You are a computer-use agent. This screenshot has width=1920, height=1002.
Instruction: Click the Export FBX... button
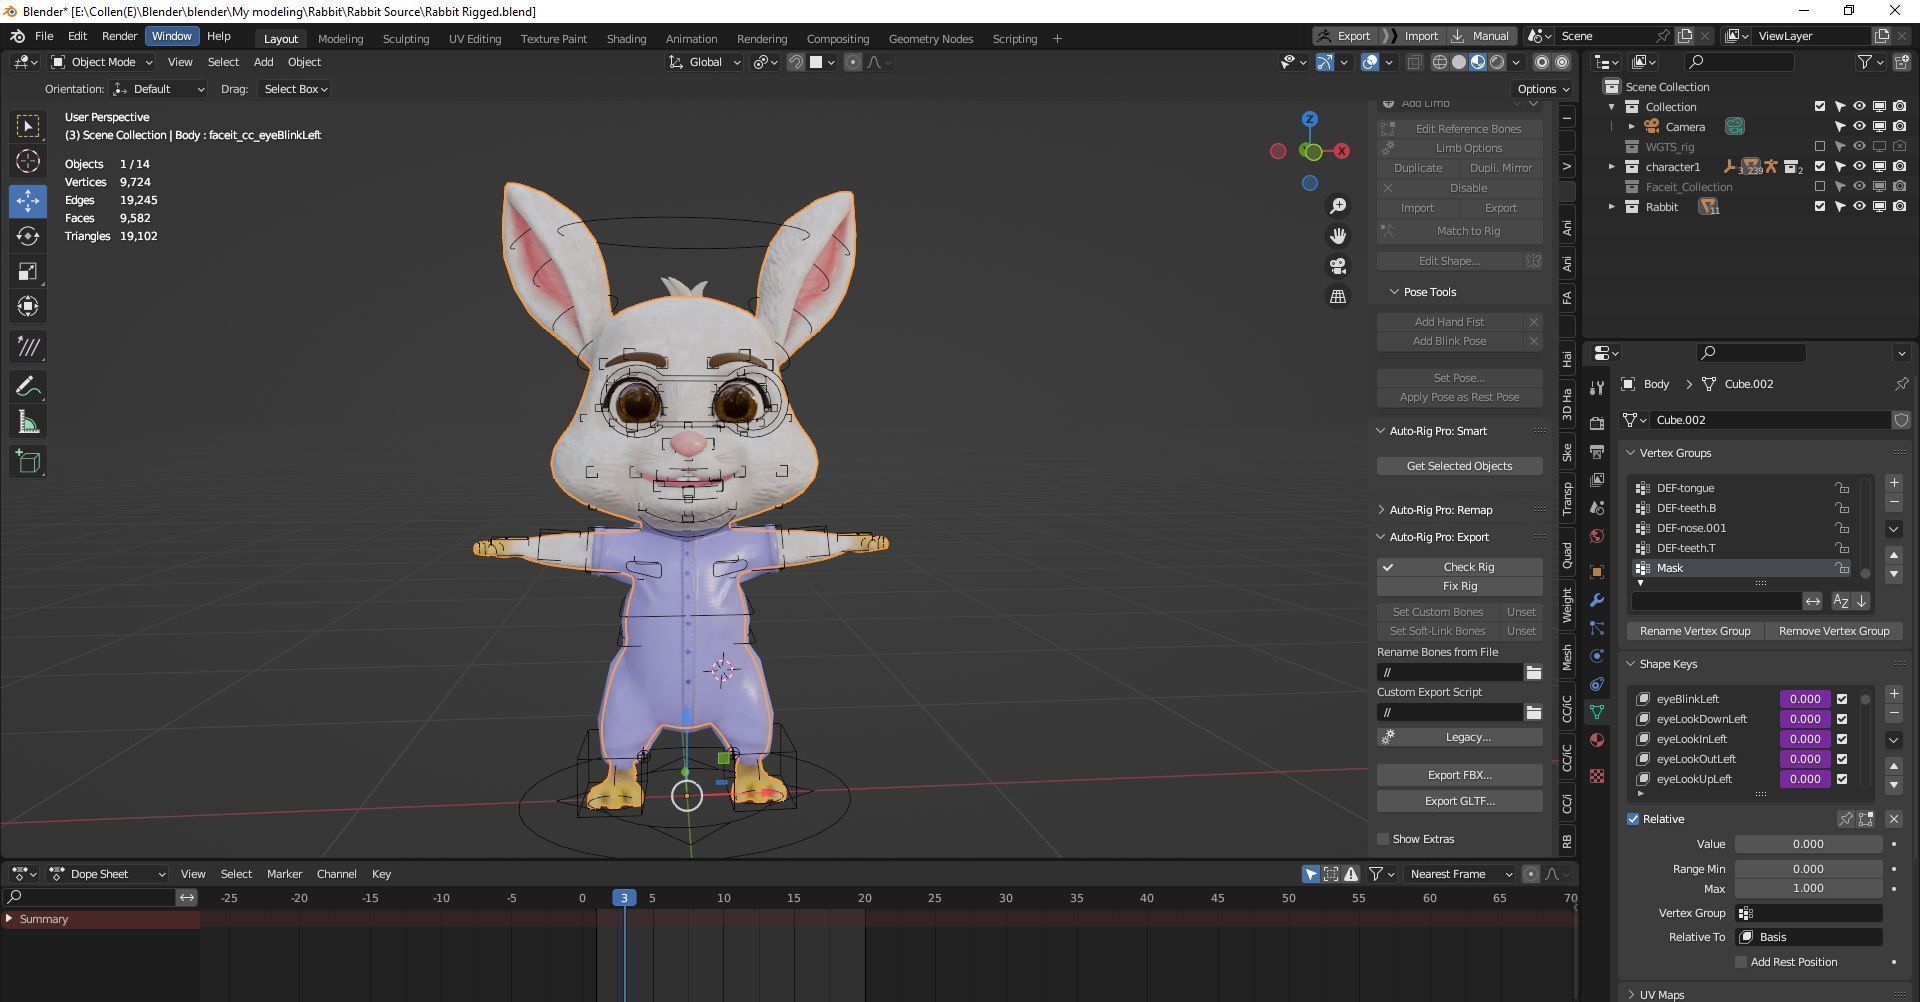point(1459,775)
